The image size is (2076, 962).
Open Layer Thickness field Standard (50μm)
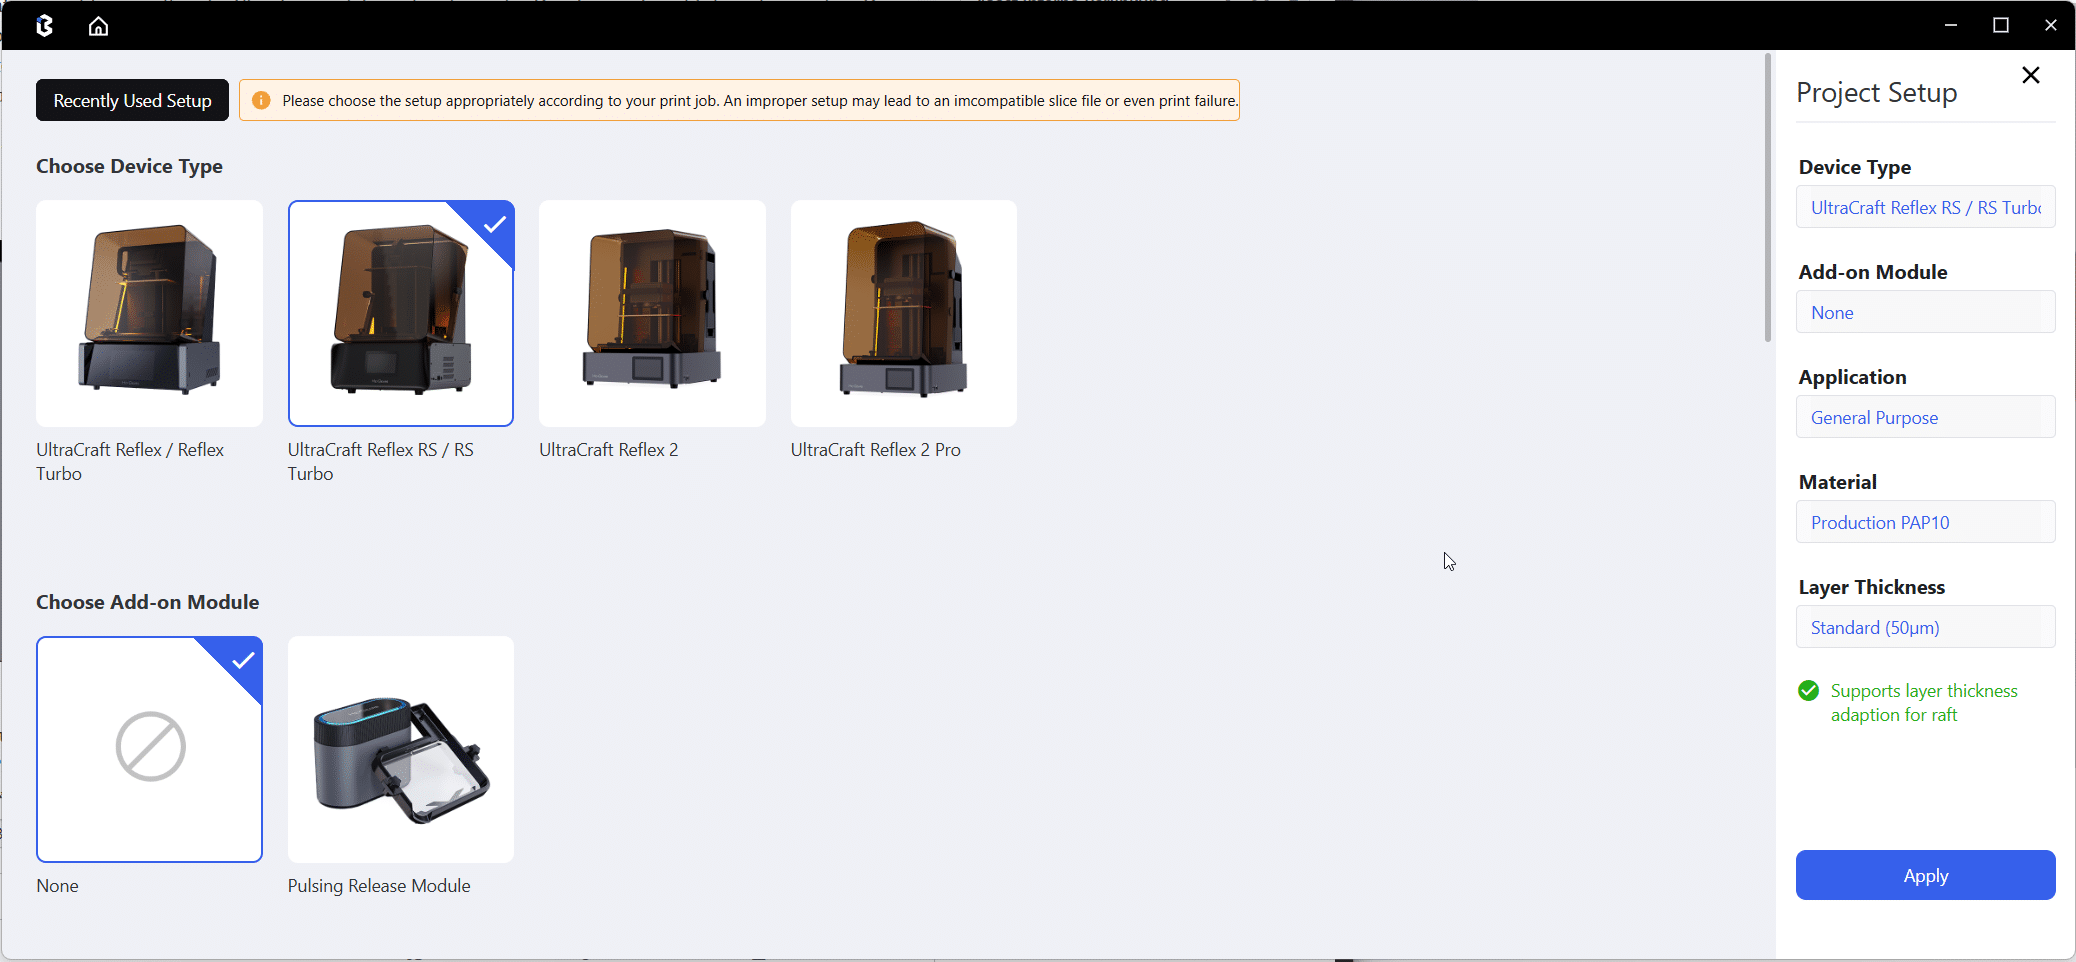[1925, 627]
